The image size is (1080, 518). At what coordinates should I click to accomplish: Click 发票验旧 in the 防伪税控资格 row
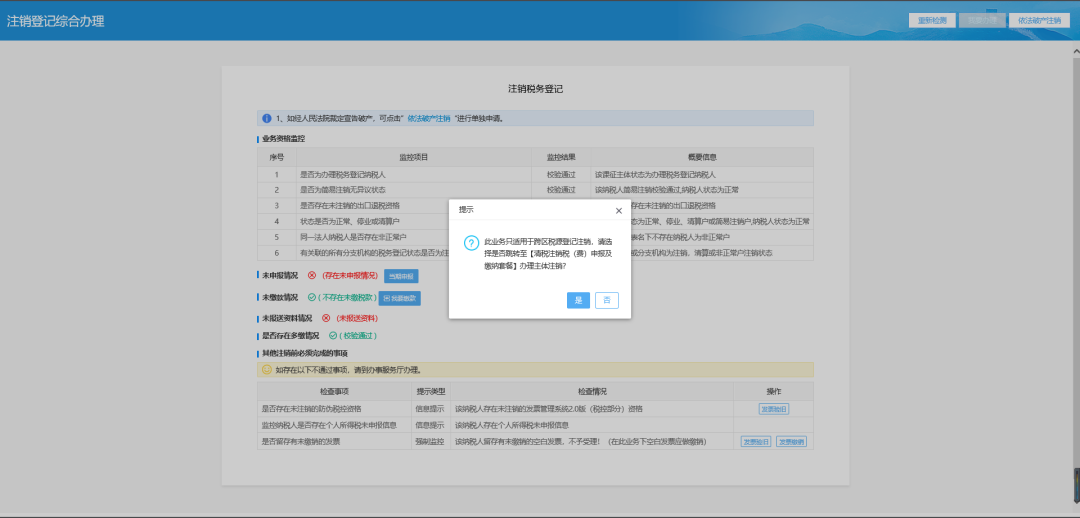(x=774, y=408)
